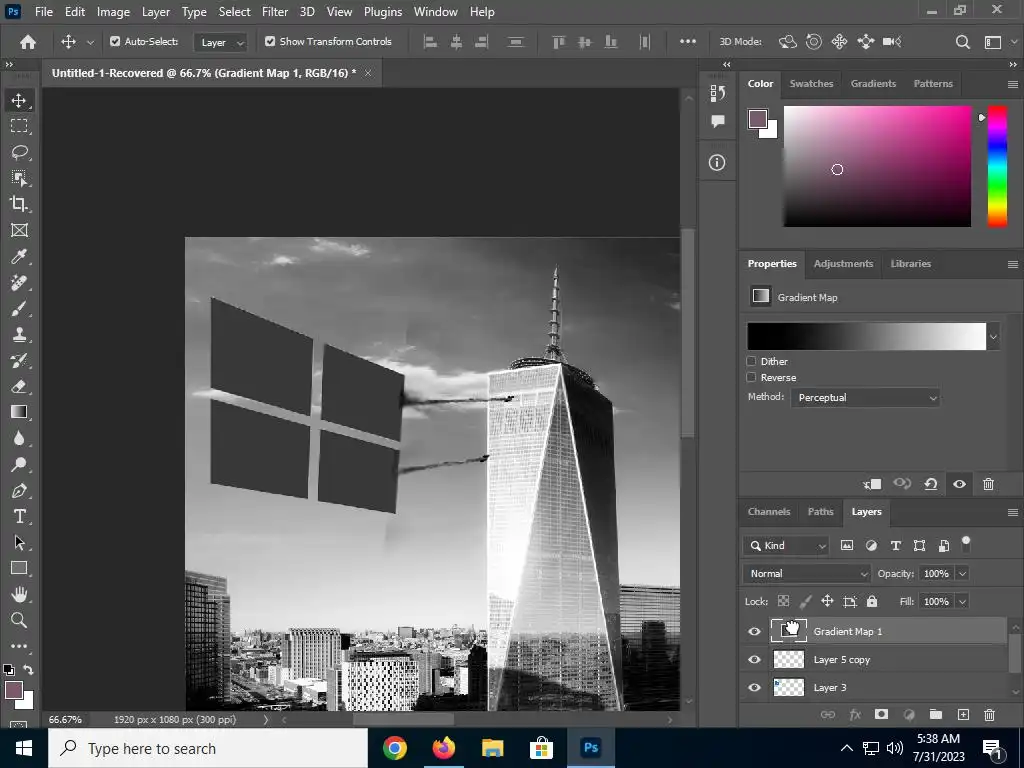The height and width of the screenshot is (768, 1024).
Task: Select the Brush tool
Action: pyautogui.click(x=19, y=308)
